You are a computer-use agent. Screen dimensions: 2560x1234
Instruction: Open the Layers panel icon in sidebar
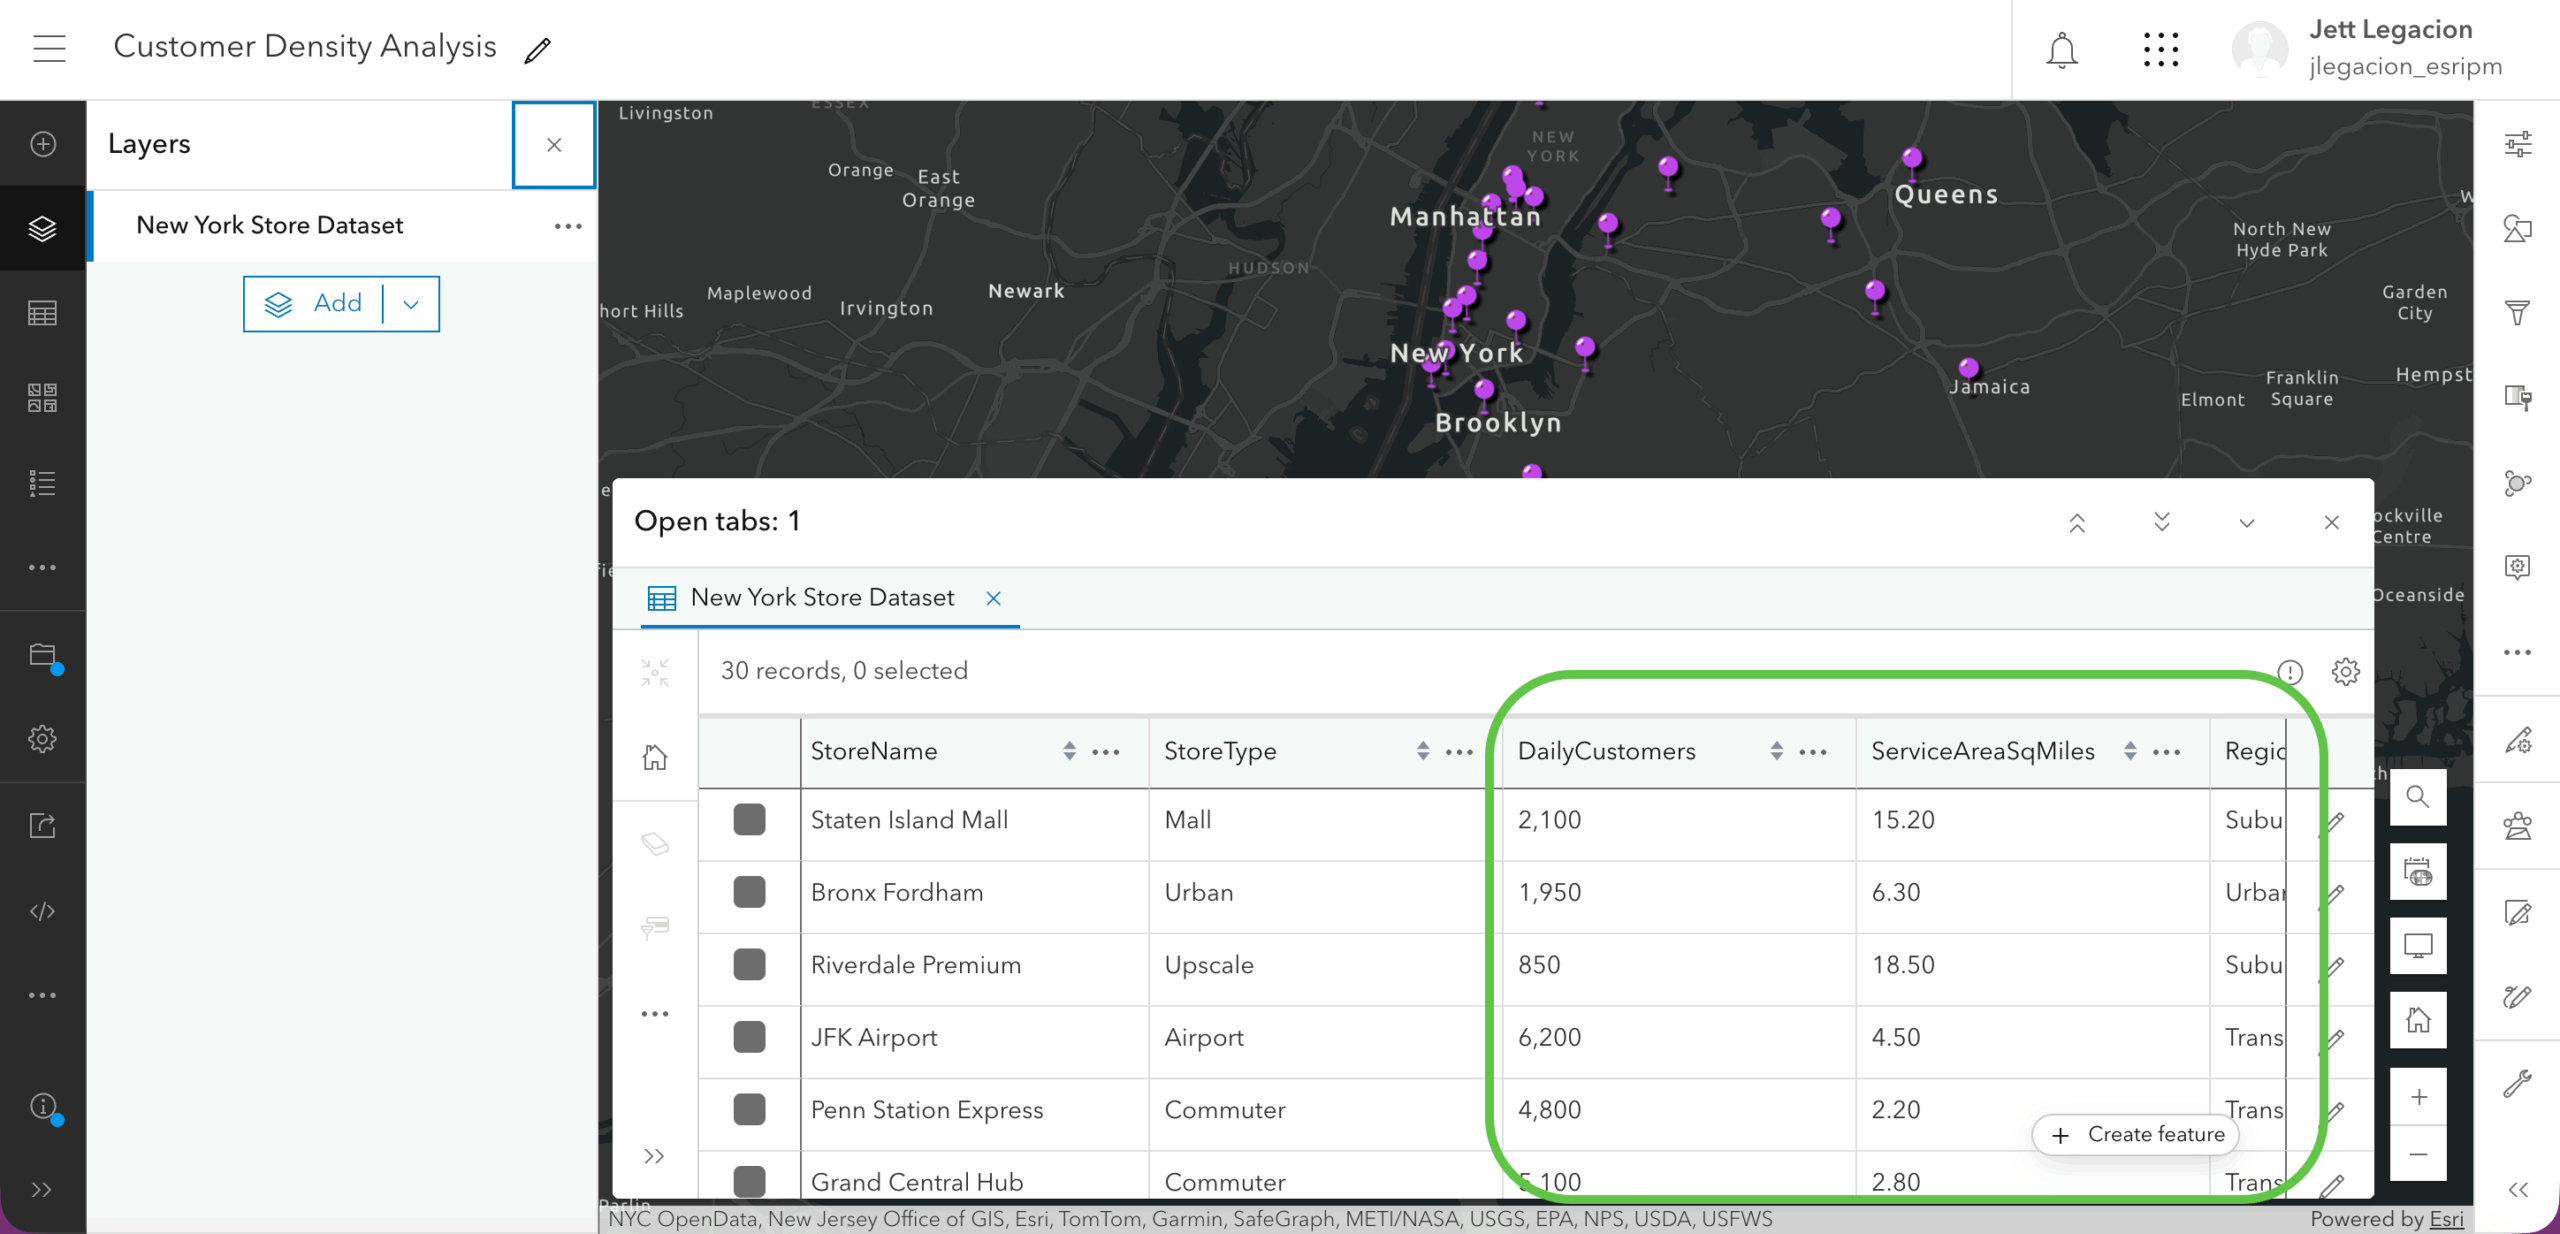(x=42, y=228)
